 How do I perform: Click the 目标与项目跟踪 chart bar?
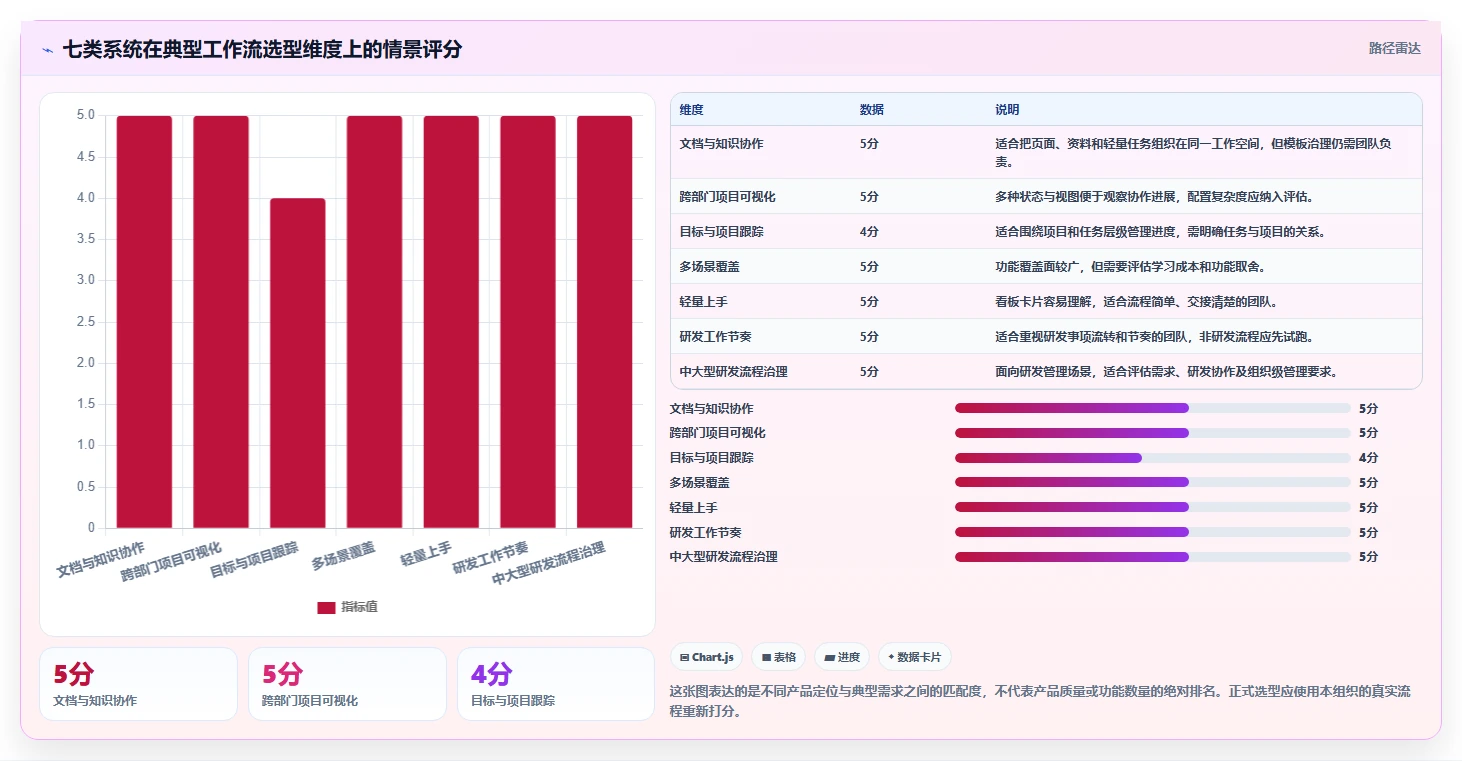298,363
